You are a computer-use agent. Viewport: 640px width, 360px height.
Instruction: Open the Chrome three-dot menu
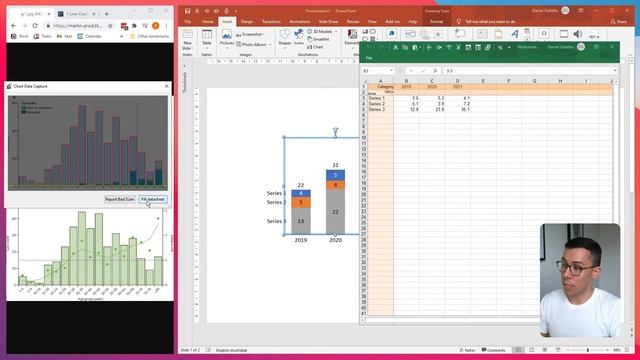pyautogui.click(x=167, y=26)
